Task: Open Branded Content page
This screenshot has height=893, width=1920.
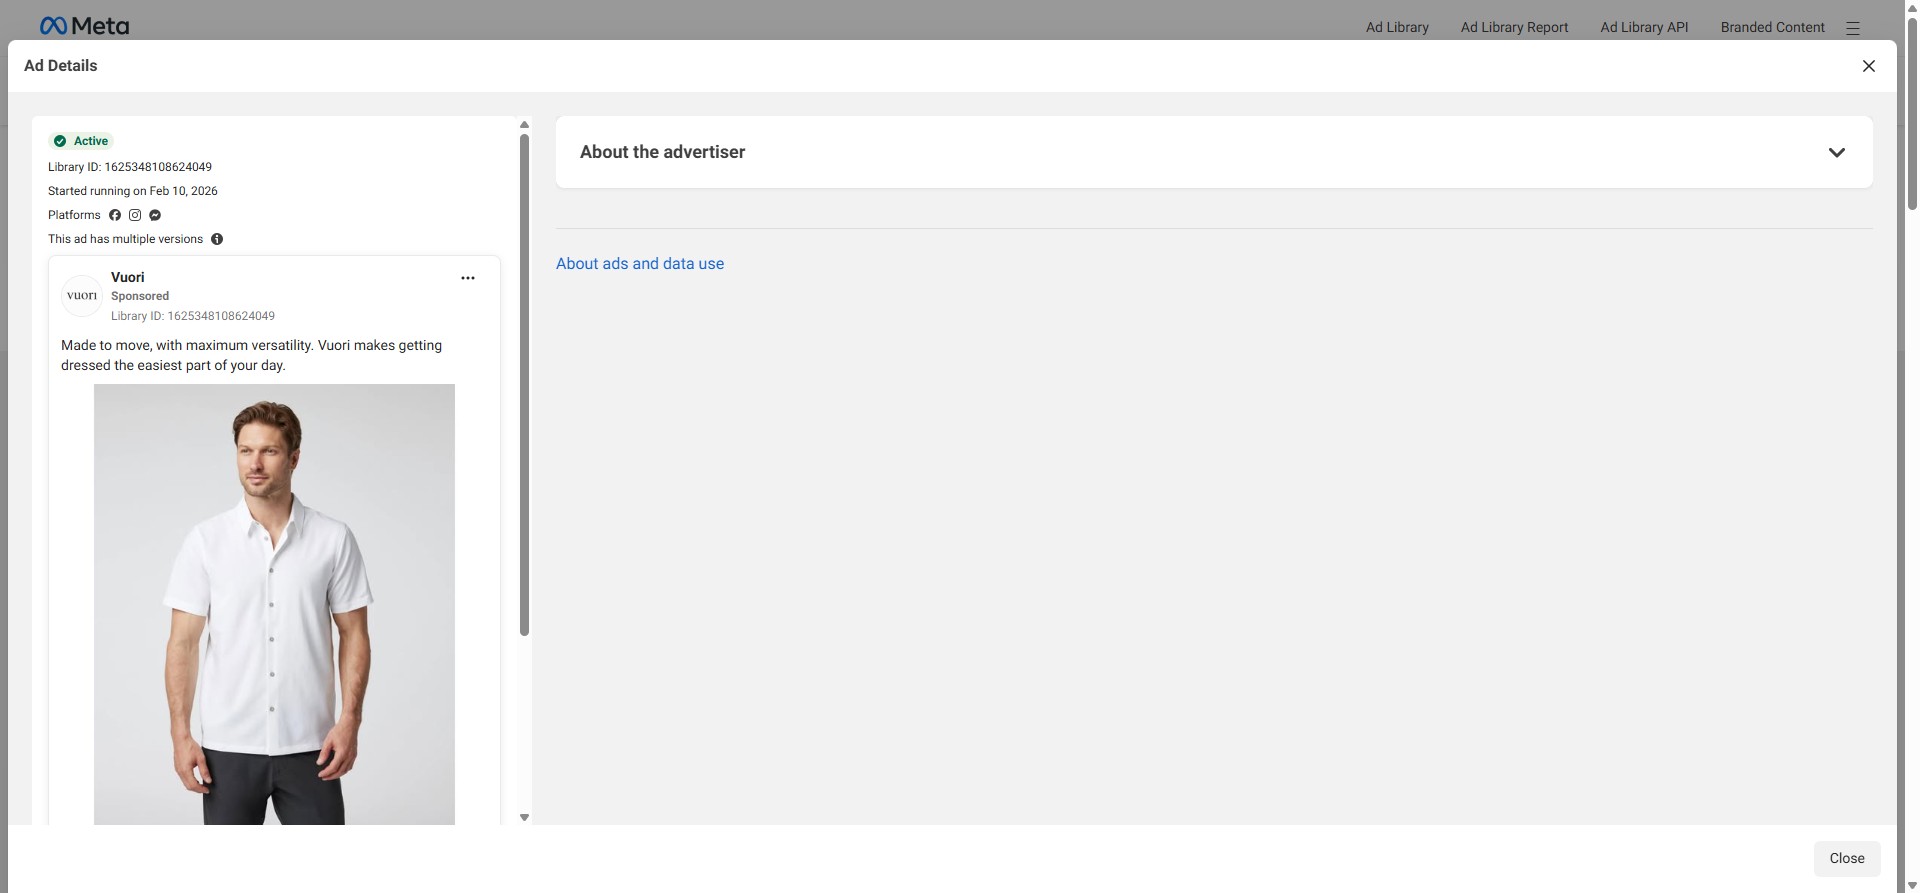Action: [1772, 27]
